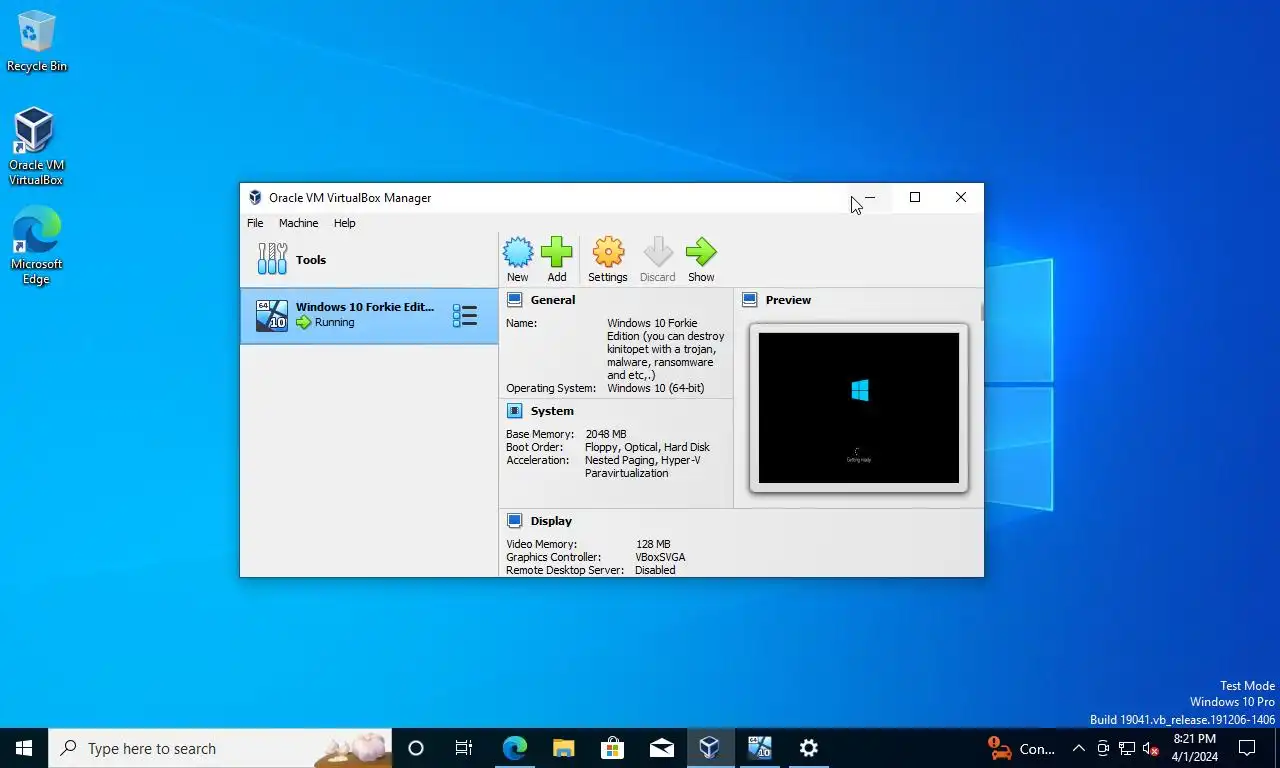Viewport: 1280px width, 768px height.
Task: Open Mail app from taskbar
Action: [x=661, y=748]
